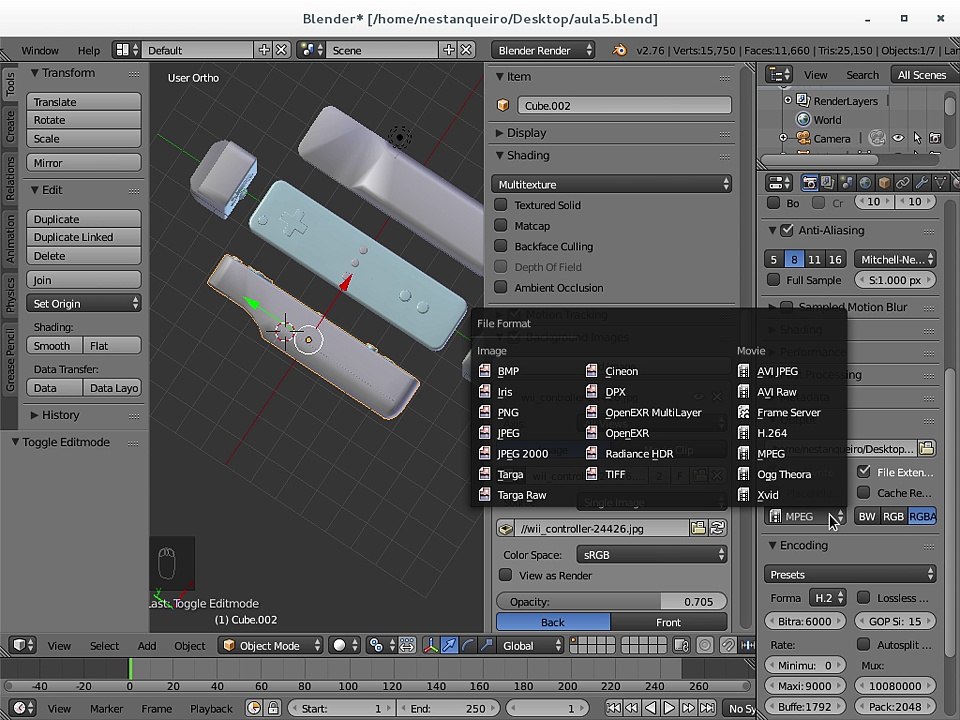Open the Multitexture shading dropdown
The image size is (960, 720).
click(612, 184)
